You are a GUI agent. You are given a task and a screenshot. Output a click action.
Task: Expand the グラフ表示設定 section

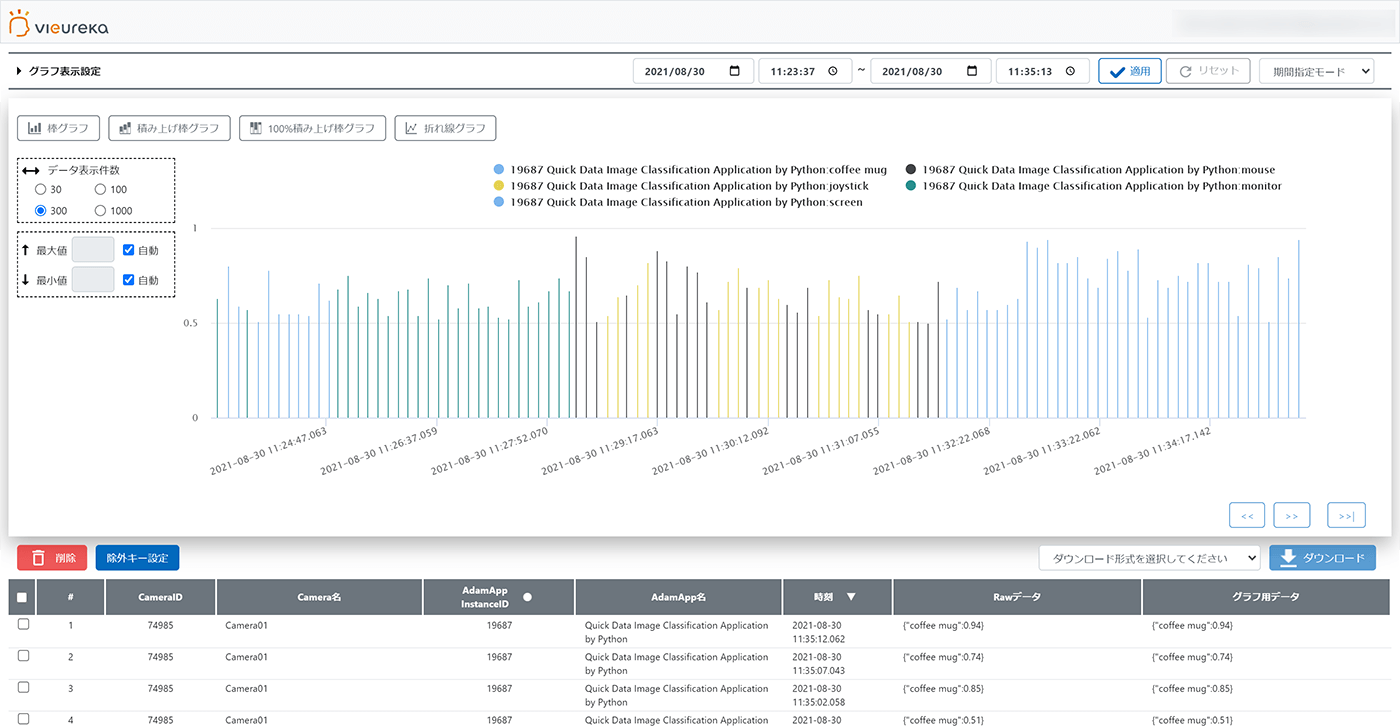tap(58, 71)
